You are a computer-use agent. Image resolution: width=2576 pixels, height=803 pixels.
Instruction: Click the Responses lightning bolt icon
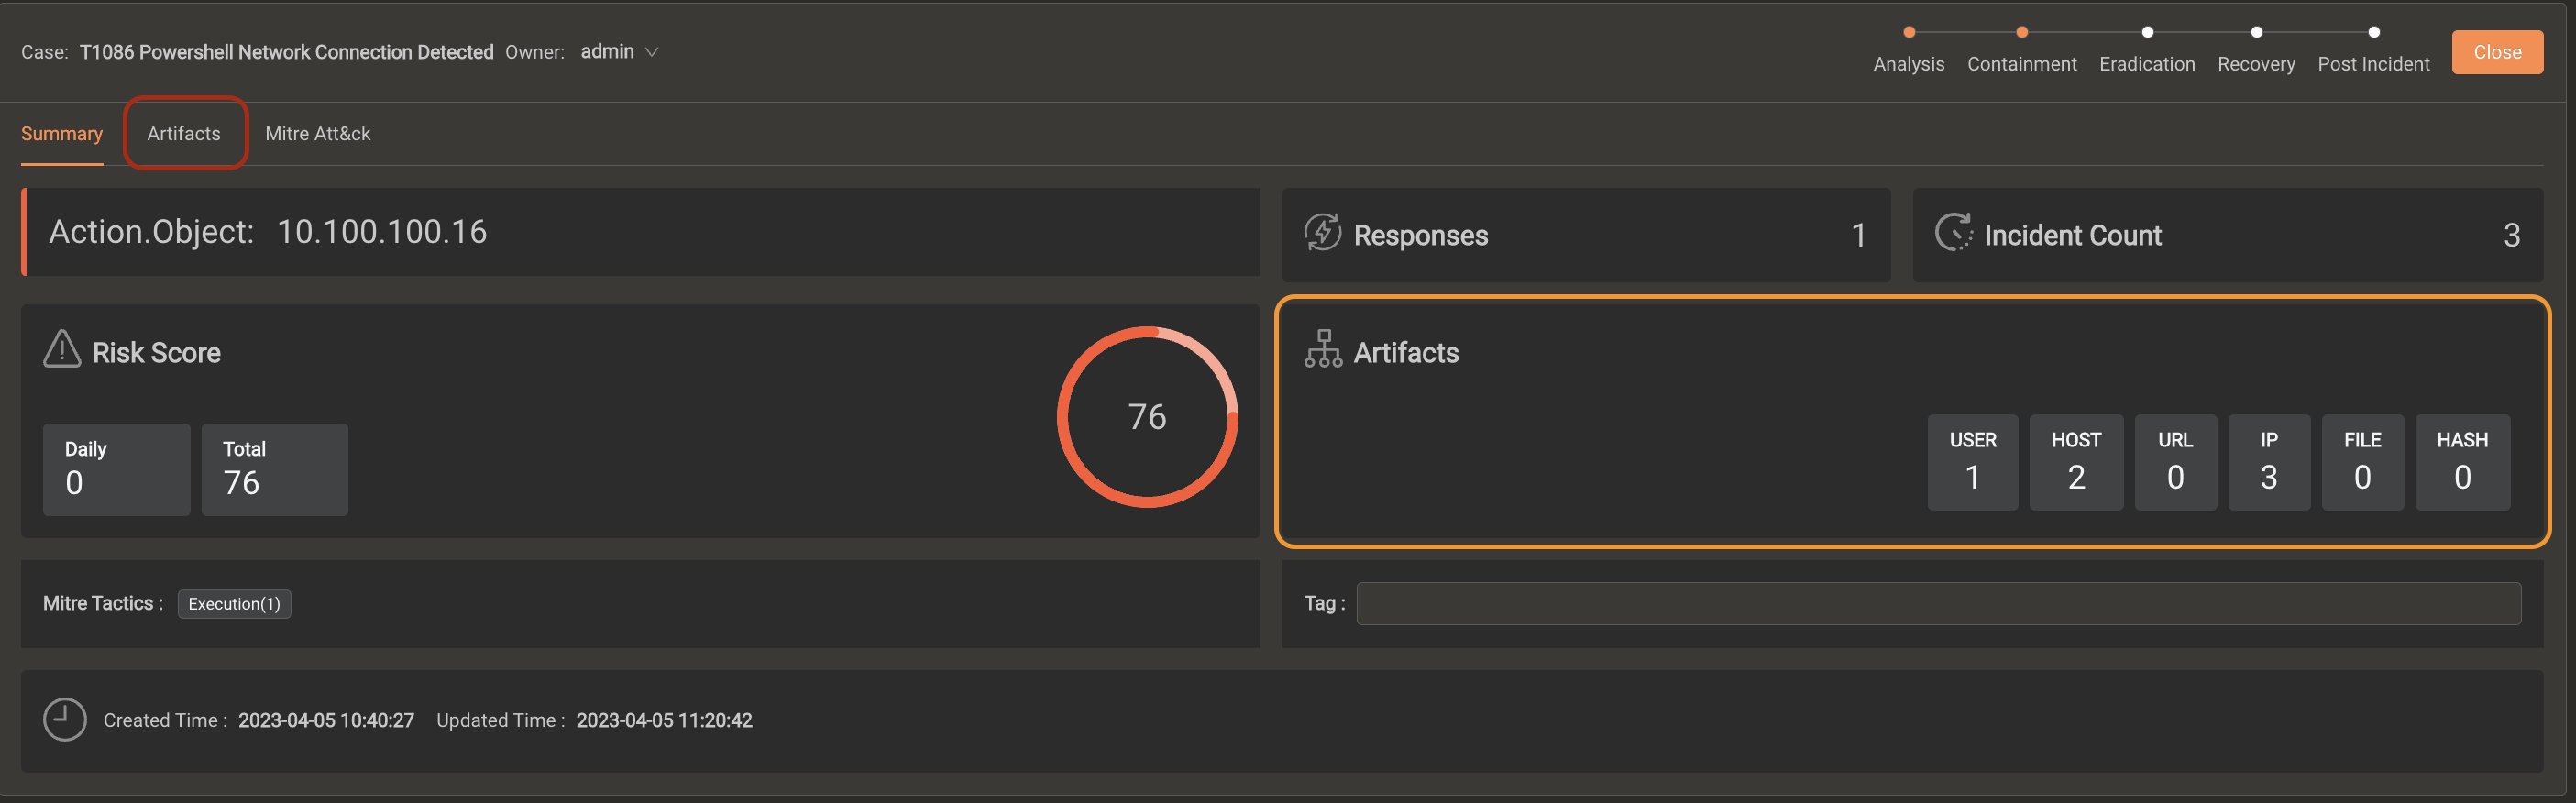tap(1322, 233)
